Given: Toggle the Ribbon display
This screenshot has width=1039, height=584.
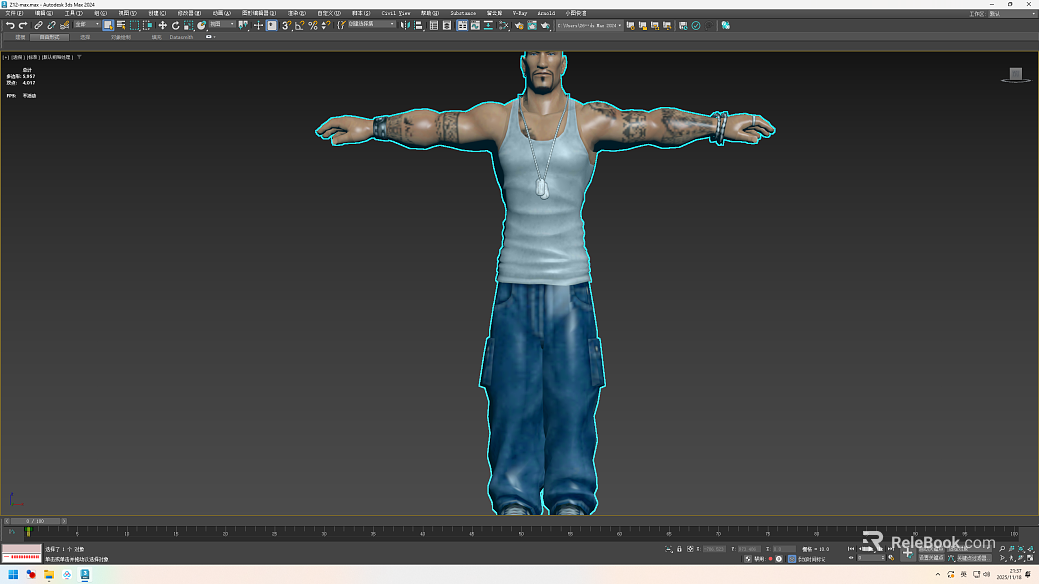Looking at the screenshot, I should 462,25.
